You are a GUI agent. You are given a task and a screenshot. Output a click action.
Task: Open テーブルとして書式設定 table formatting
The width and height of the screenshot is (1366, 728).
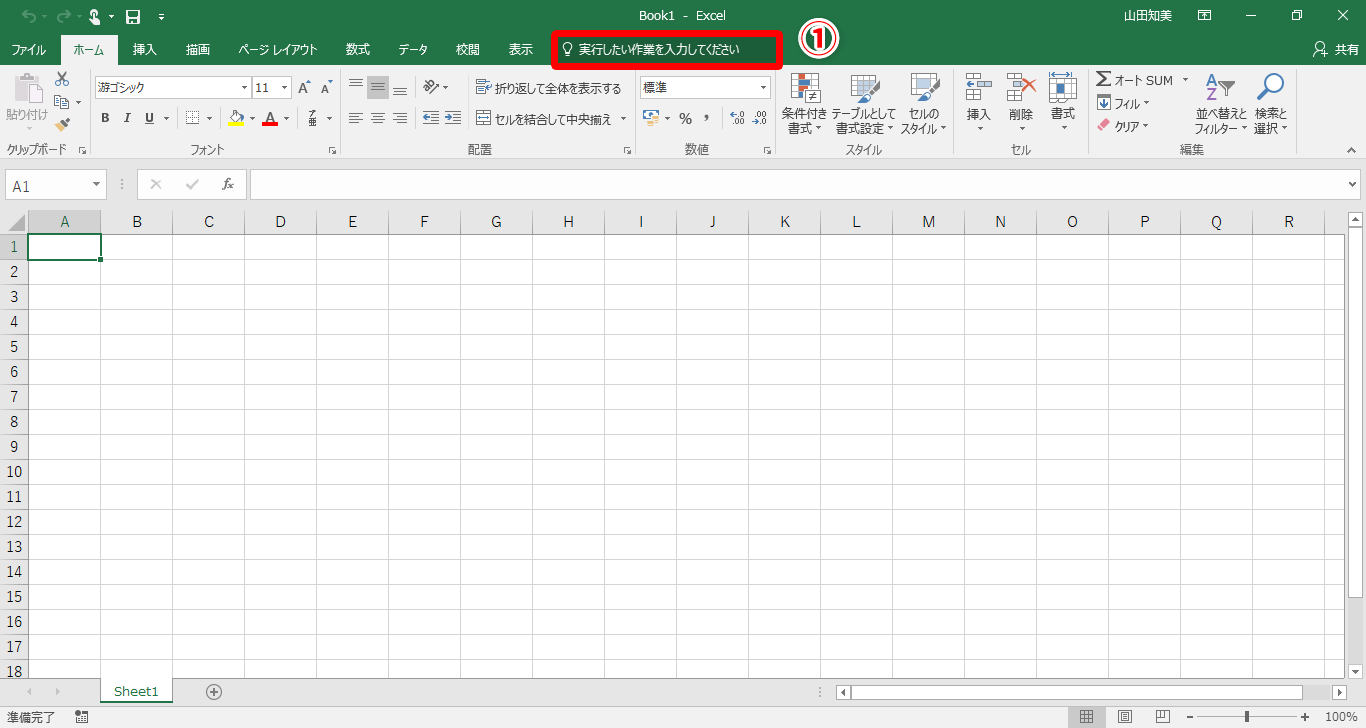coord(864,104)
